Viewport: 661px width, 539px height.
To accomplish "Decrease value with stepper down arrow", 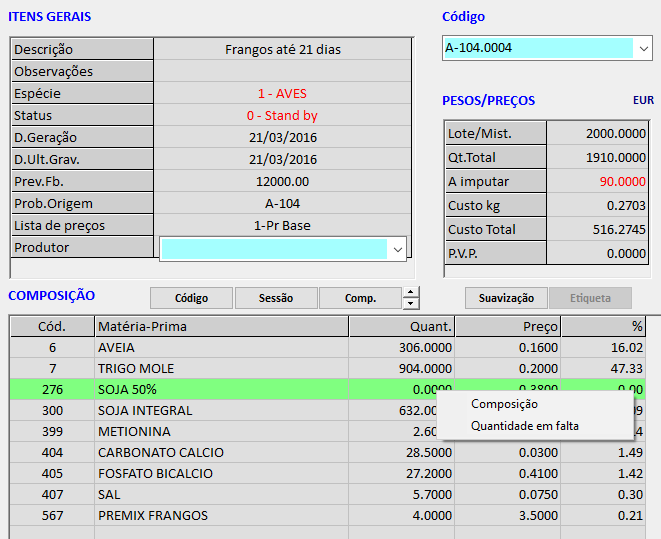I will click(x=411, y=303).
